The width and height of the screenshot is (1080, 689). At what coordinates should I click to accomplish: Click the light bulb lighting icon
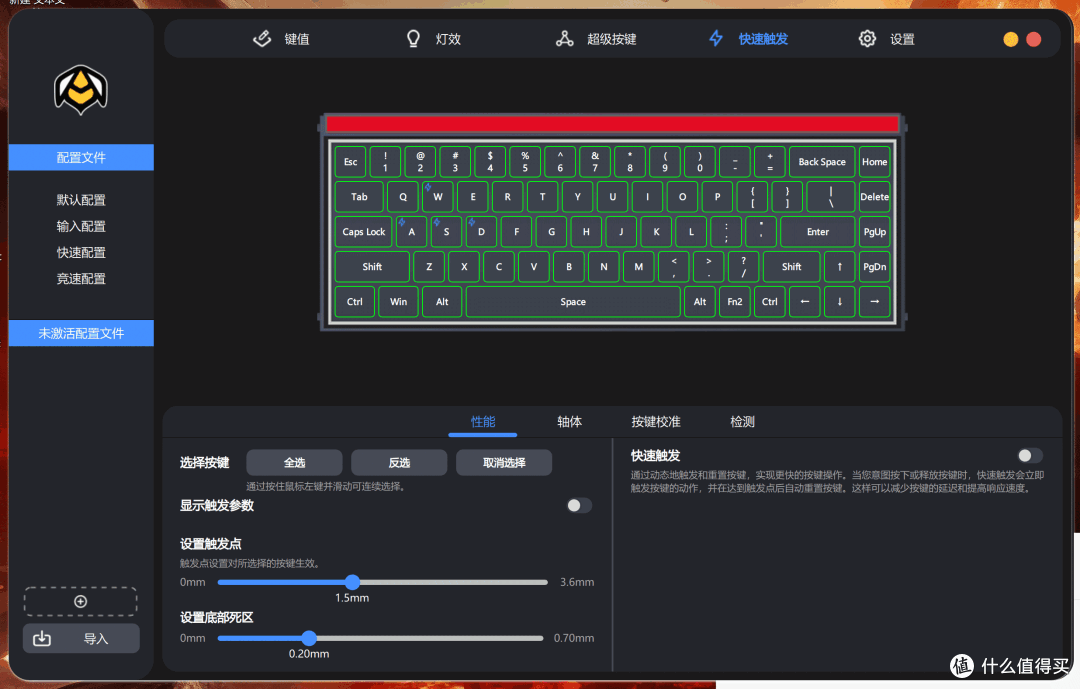pyautogui.click(x=413, y=39)
